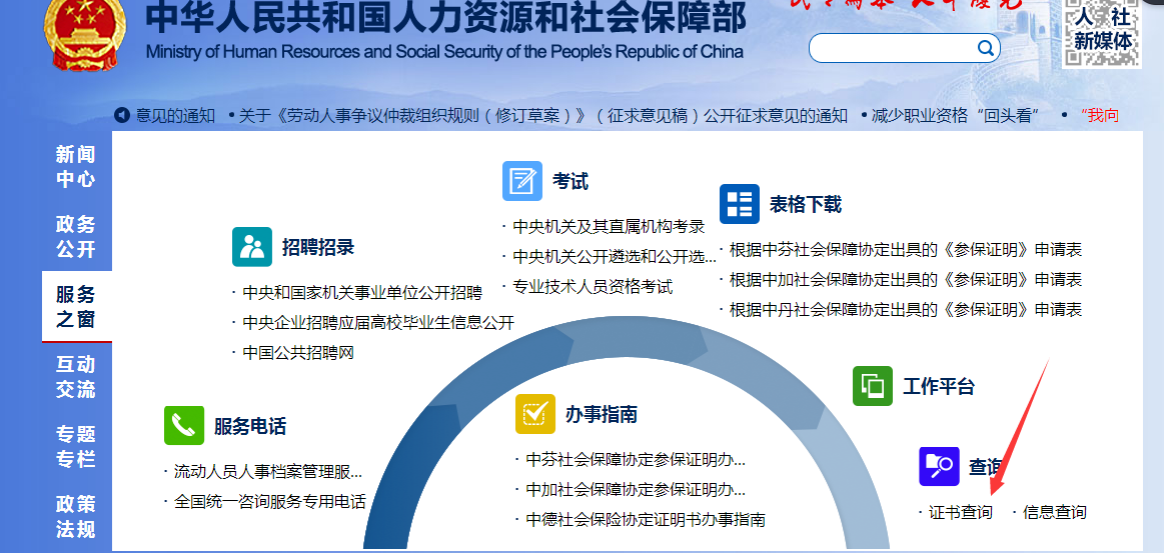This screenshot has width=1164, height=553.
Task: Open the 政务公开 sidebar tab
Action: 76,236
